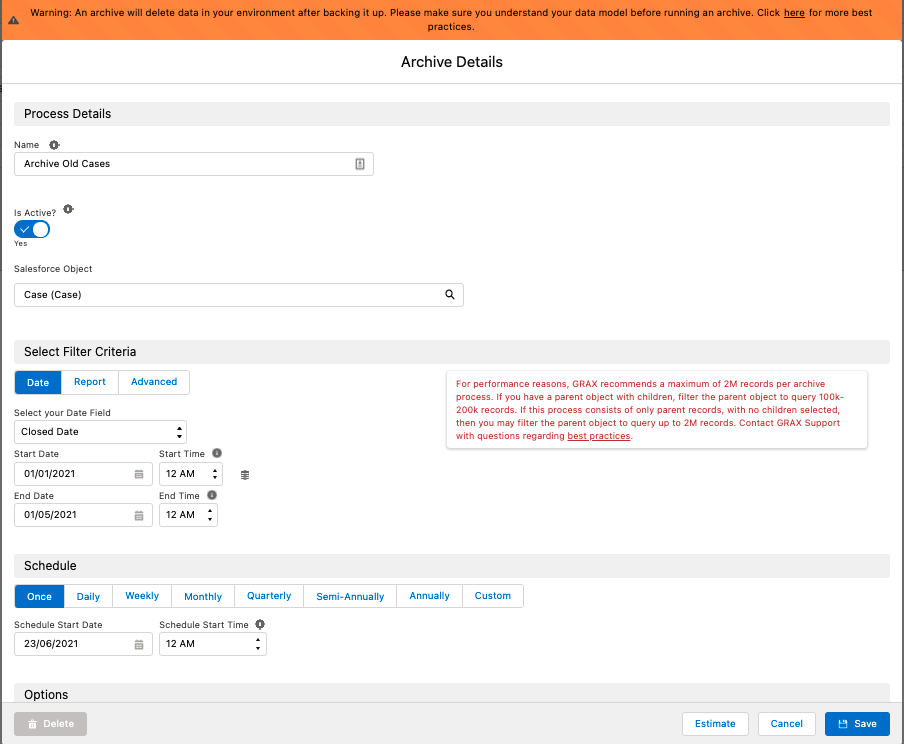The image size is (904, 744).
Task: Click the info icon beside Is Active?
Action: (68, 209)
